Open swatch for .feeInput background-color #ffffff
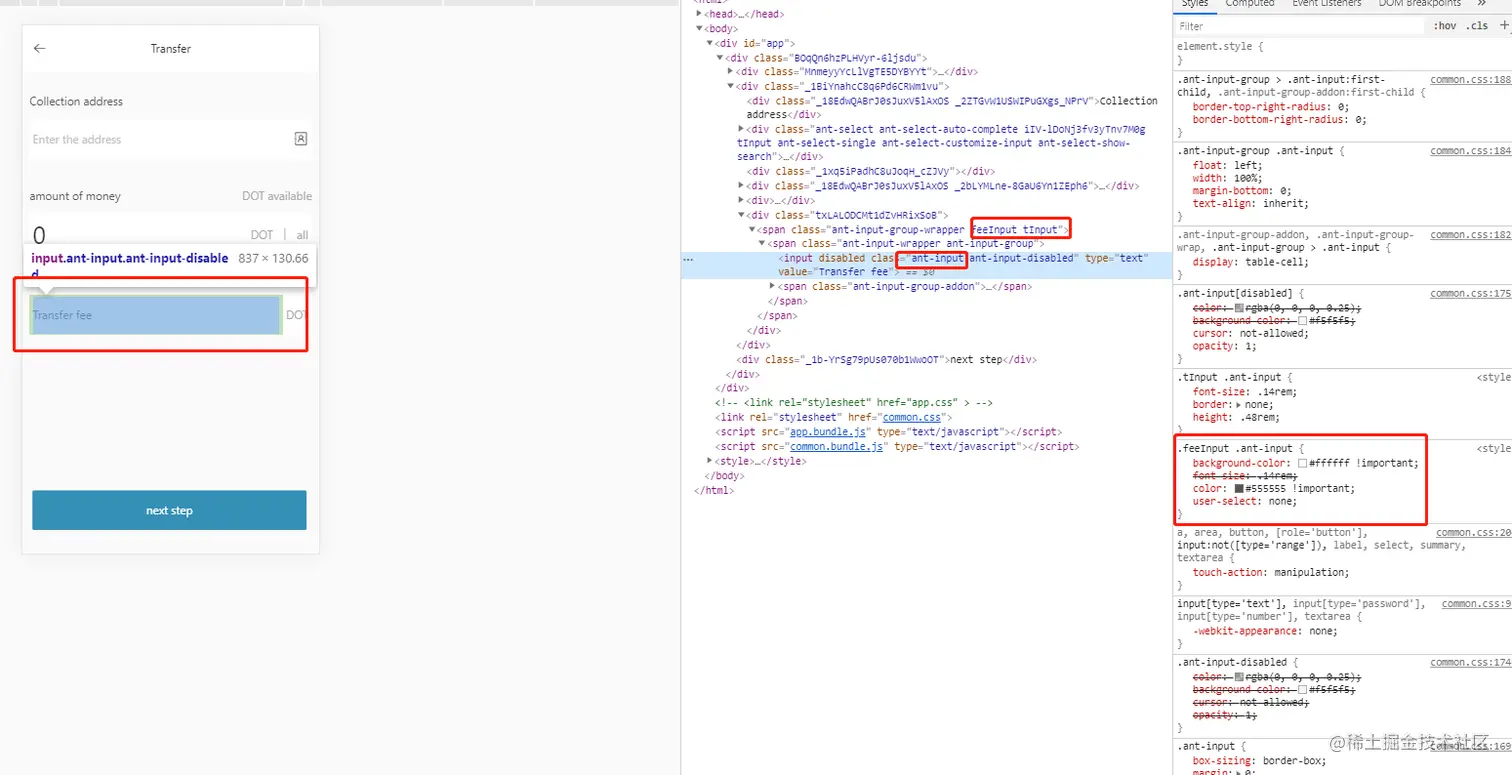The image size is (1512, 775). click(x=1302, y=464)
